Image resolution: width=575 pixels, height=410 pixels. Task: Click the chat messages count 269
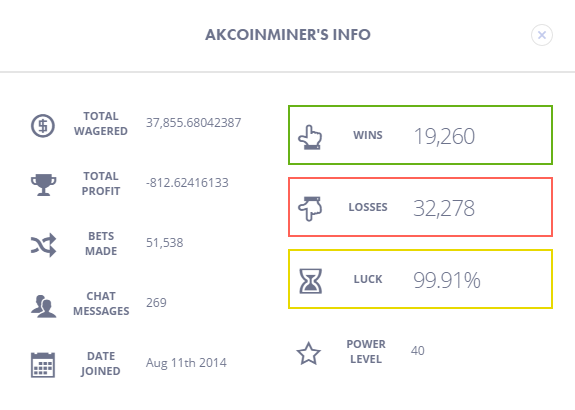pyautogui.click(x=156, y=303)
